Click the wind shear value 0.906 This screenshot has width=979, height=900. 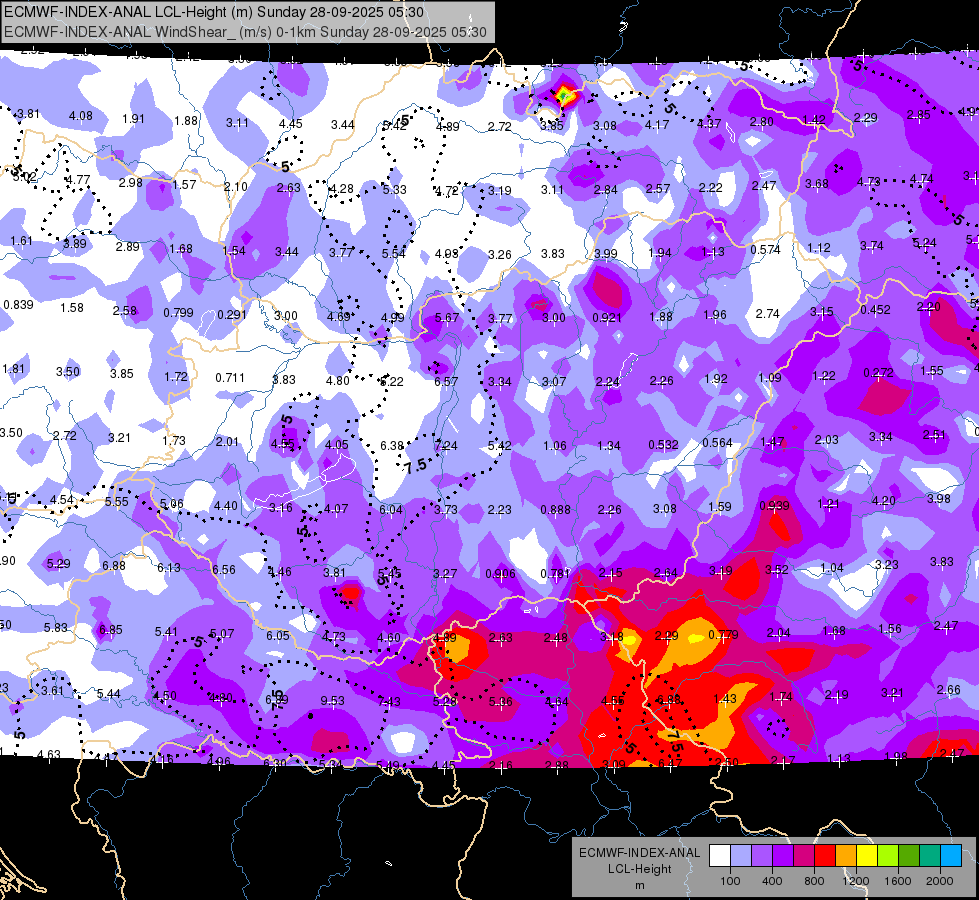point(501,573)
